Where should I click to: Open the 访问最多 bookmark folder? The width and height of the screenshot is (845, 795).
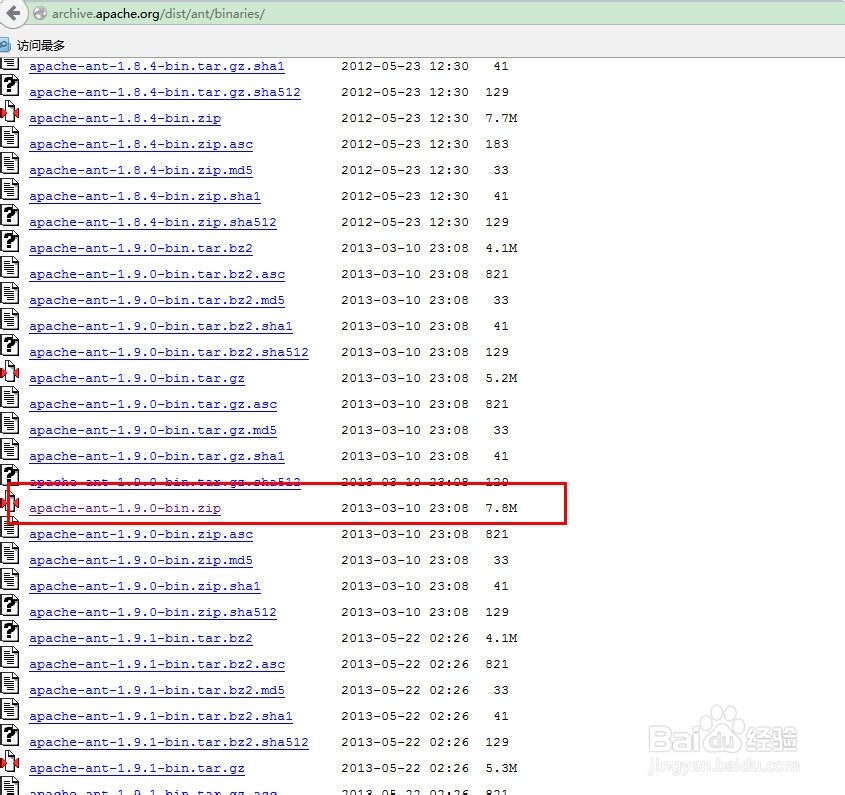[x=33, y=45]
